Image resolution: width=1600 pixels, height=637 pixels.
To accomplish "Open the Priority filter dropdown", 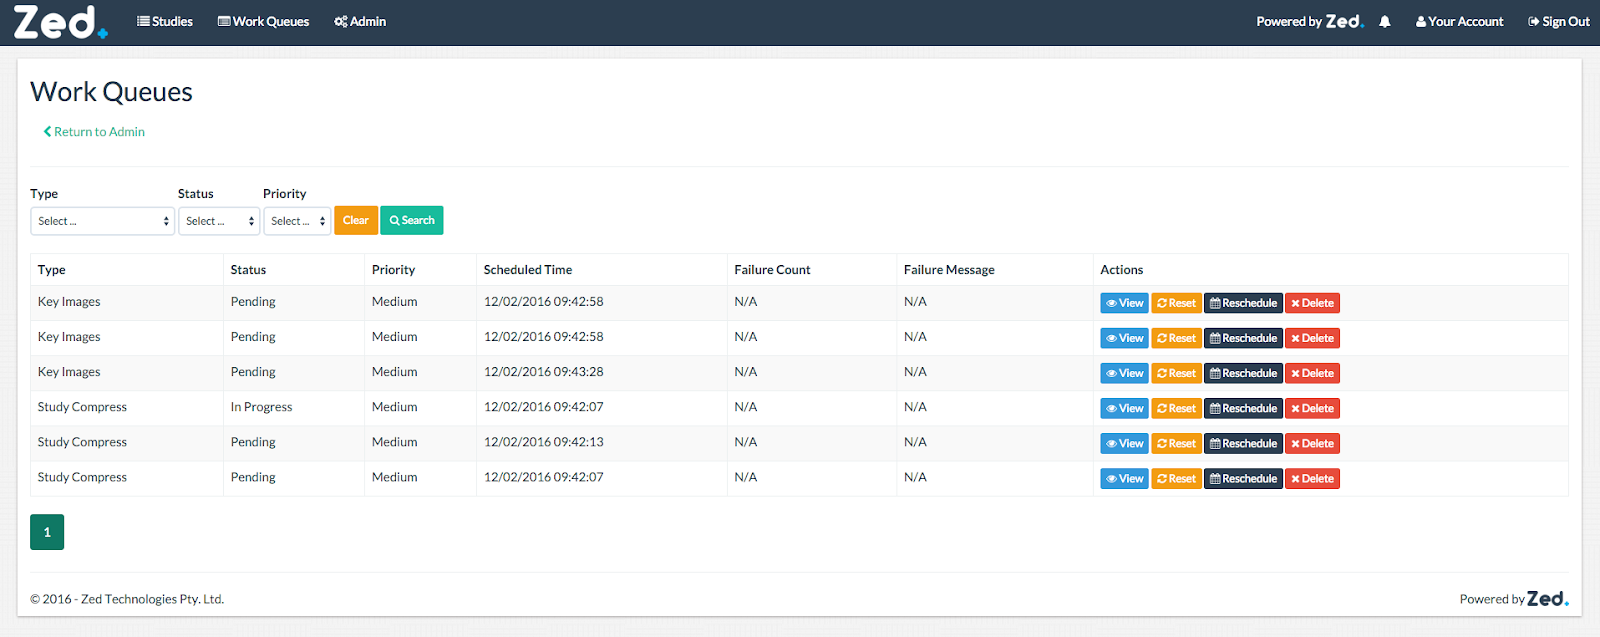I will [297, 221].
